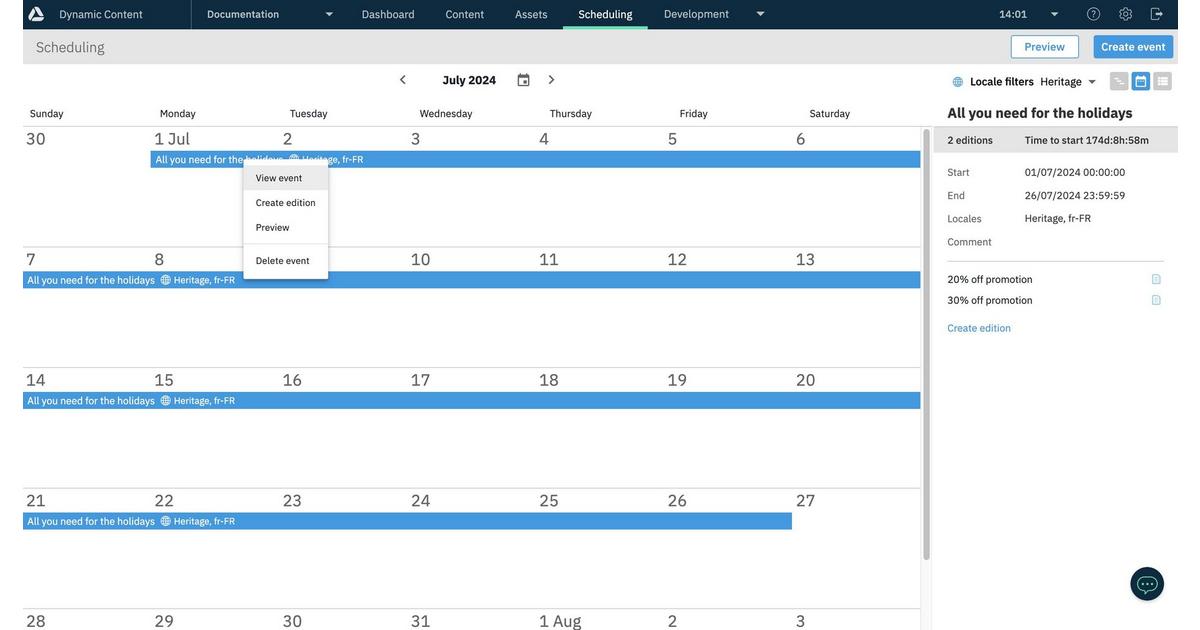The image size is (1200, 630).
Task: Click the Dynamic Content logo icon
Action: [x=36, y=14]
